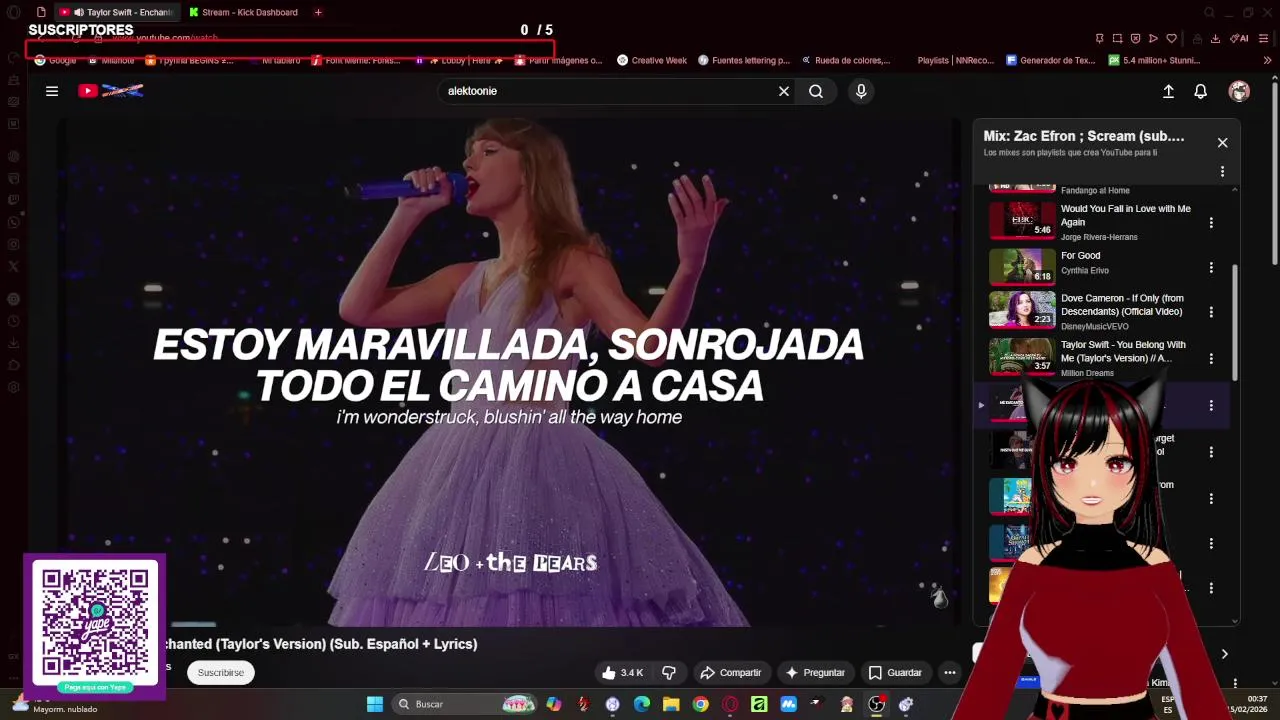1280x720 pixels.
Task: Open the YouTube guide hamburger menu
Action: pos(52,91)
